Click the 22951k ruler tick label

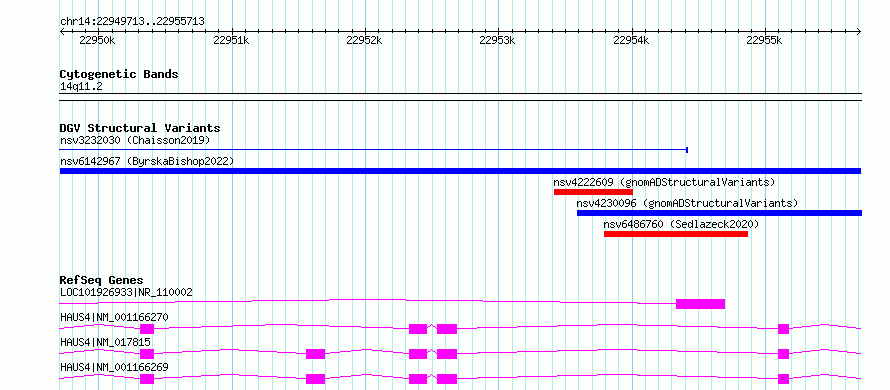pyautogui.click(x=231, y=40)
